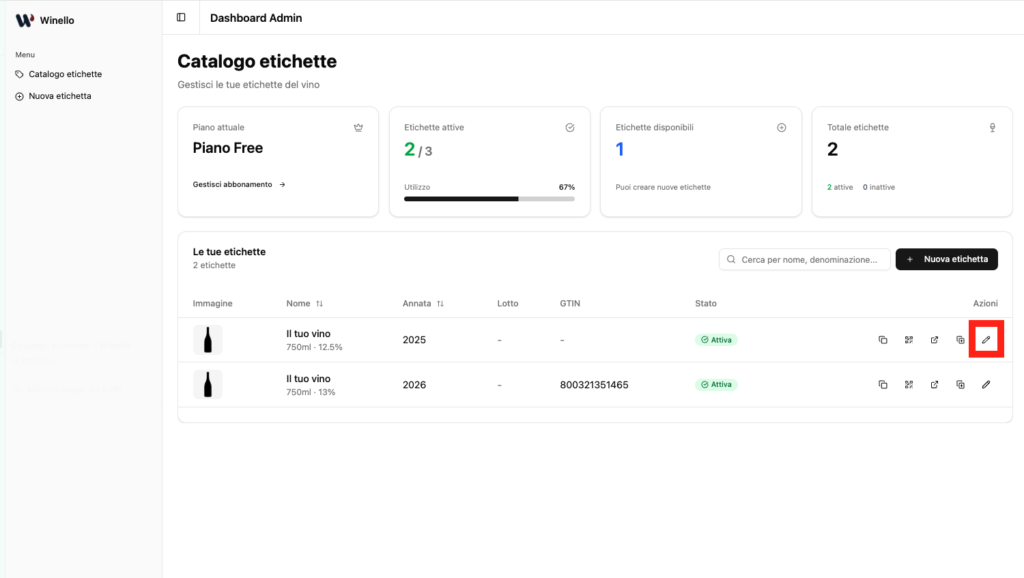Sort table by Nome column
The width and height of the screenshot is (1024, 578).
(304, 303)
